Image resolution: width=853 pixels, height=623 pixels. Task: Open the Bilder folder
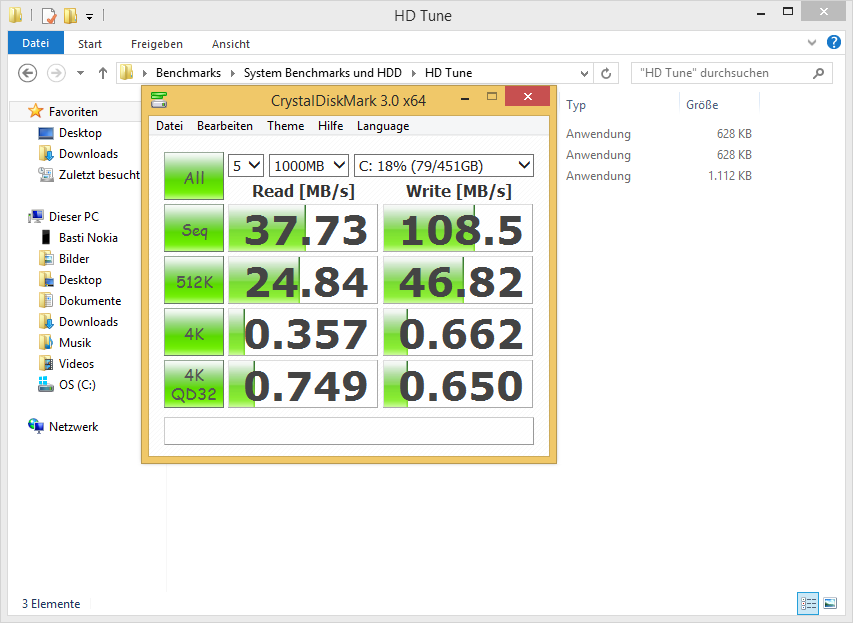(74, 259)
